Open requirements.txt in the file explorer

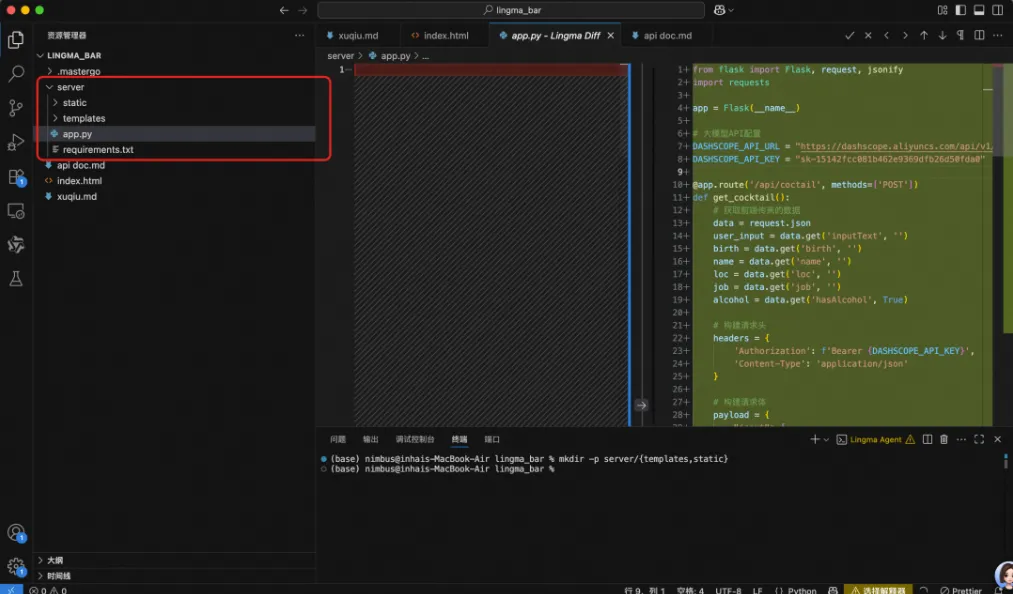[x=97, y=149]
